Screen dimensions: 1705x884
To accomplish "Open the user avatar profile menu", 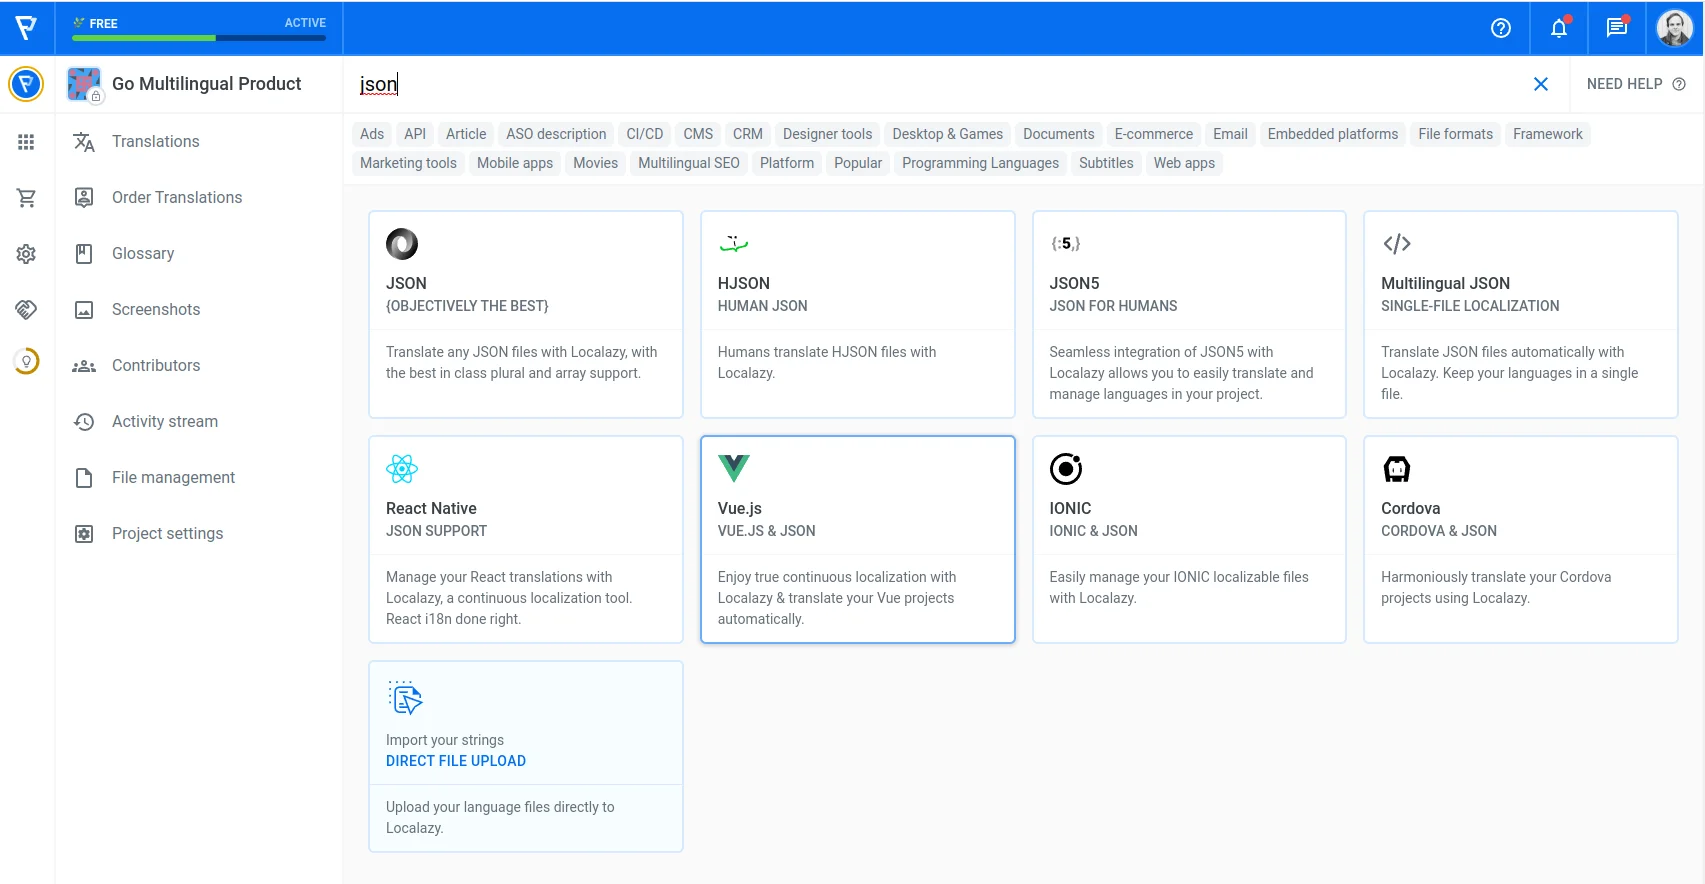I will click(1674, 28).
